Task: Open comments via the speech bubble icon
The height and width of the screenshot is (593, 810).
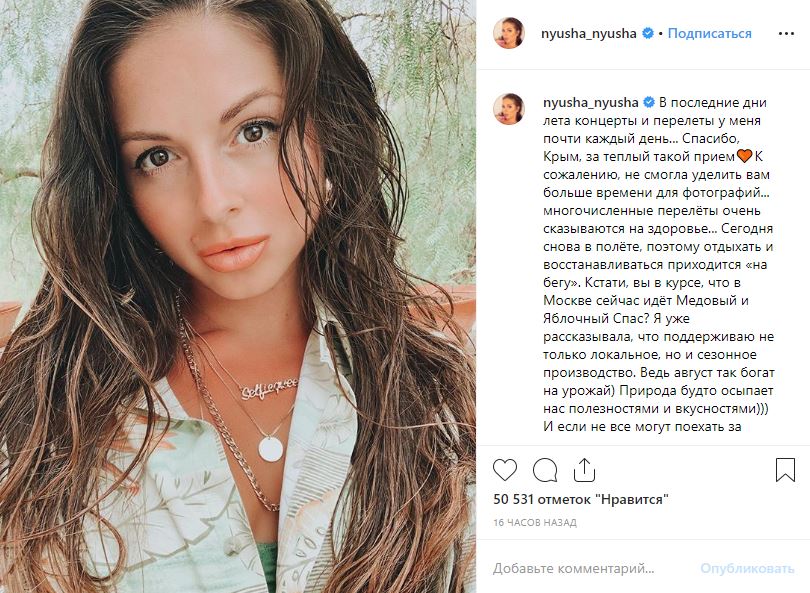Action: [545, 470]
